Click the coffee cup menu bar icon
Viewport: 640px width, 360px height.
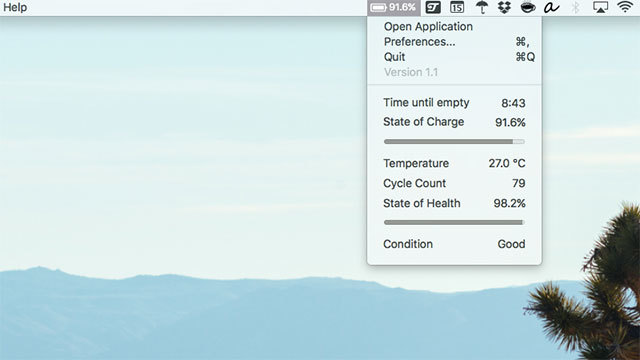point(528,7)
